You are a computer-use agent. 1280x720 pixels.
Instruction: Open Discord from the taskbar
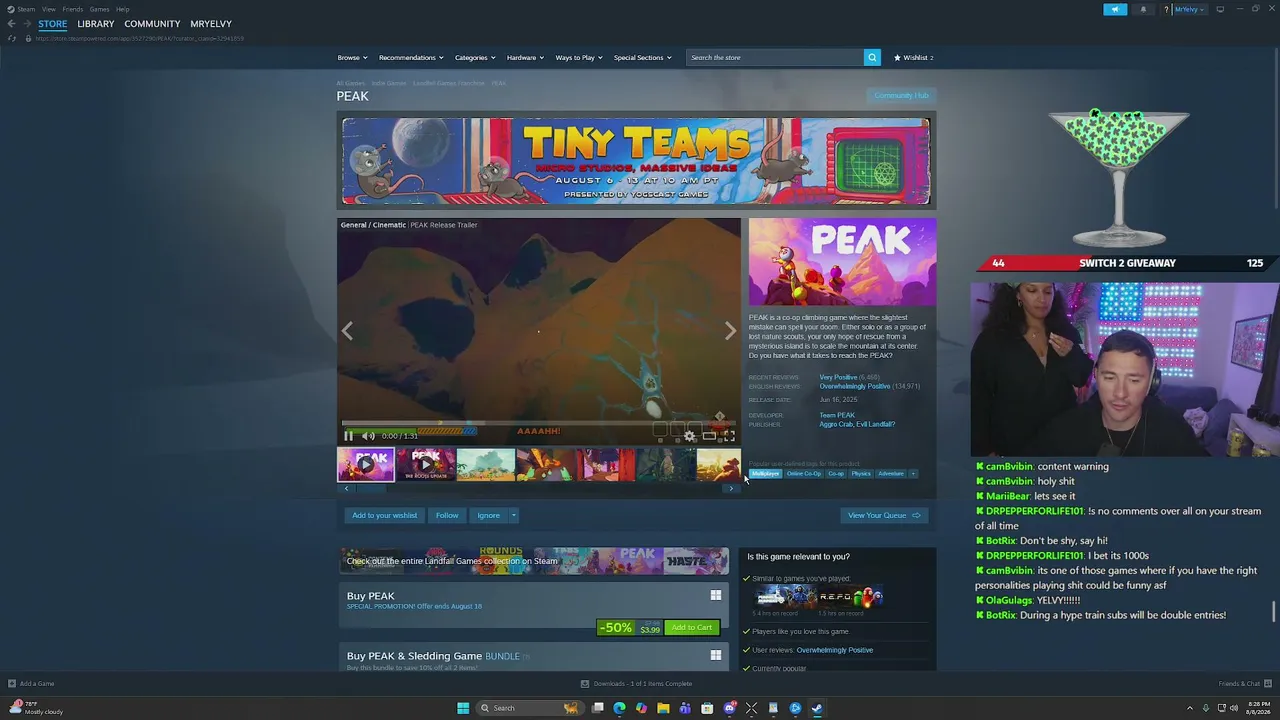pos(730,708)
